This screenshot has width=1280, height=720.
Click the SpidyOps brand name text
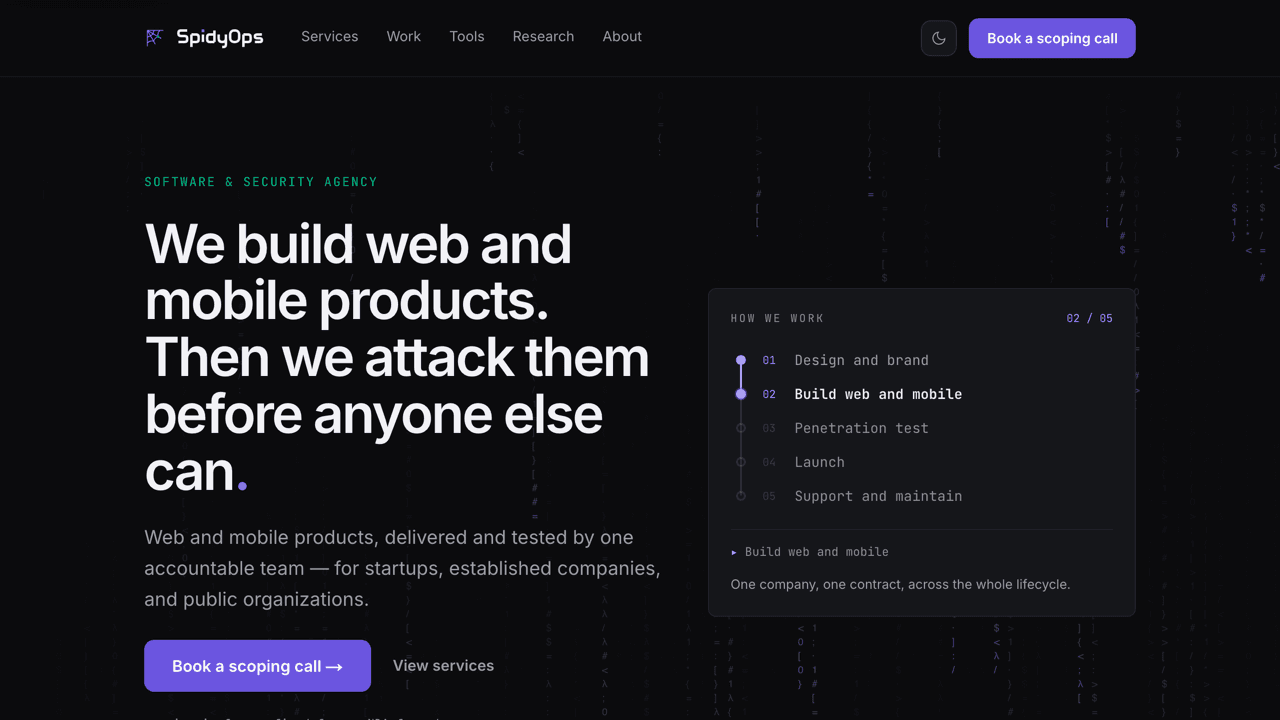(220, 37)
